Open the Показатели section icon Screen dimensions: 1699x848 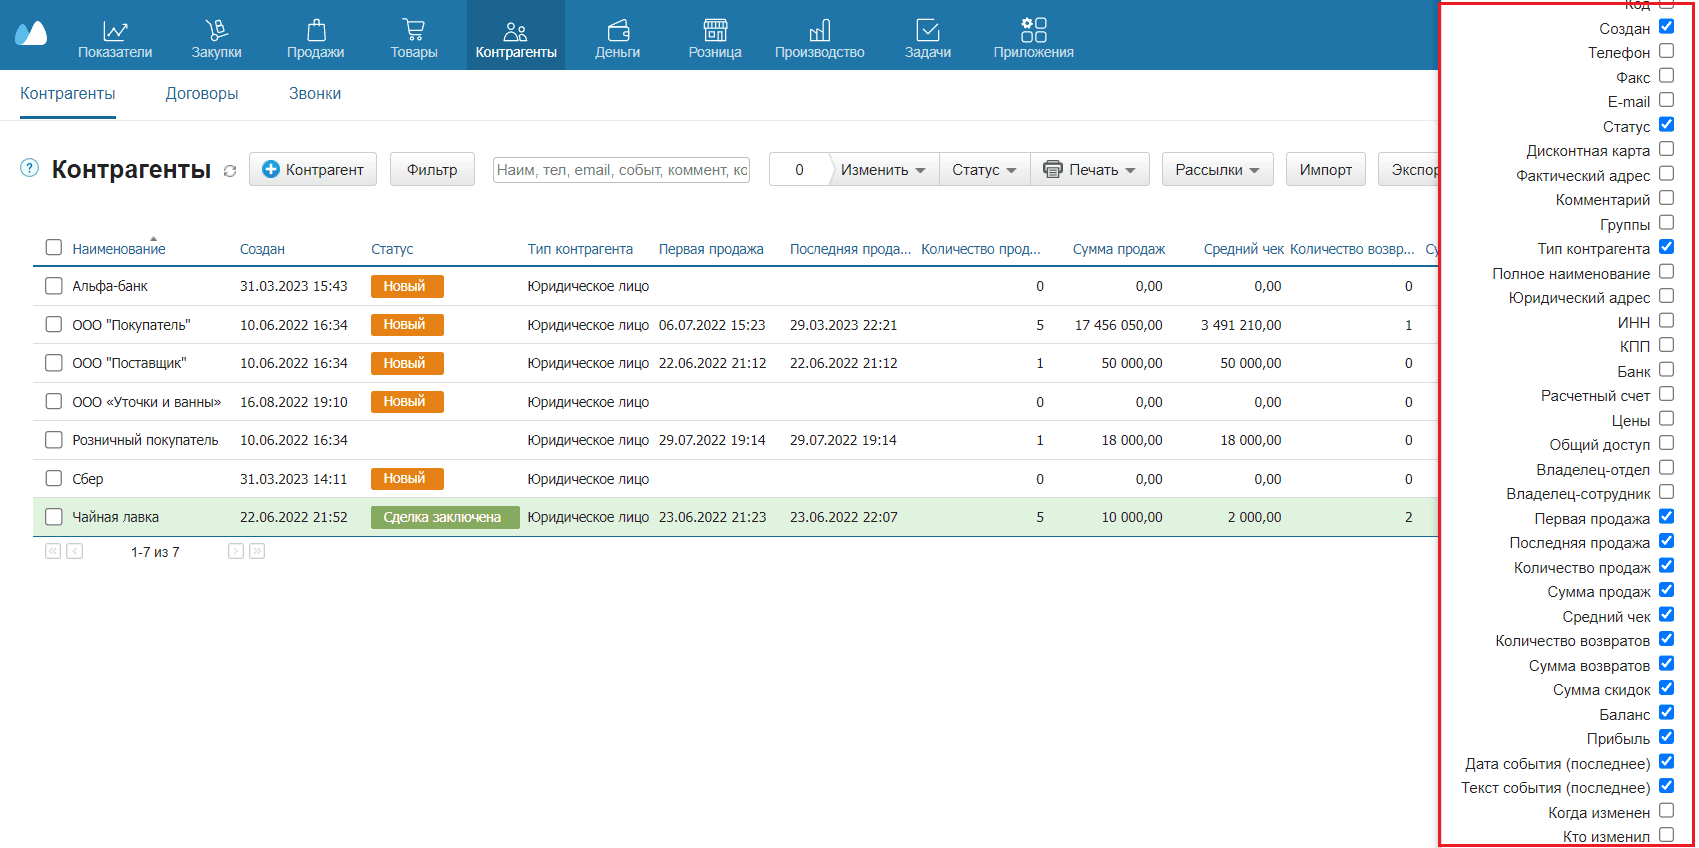click(x=115, y=30)
